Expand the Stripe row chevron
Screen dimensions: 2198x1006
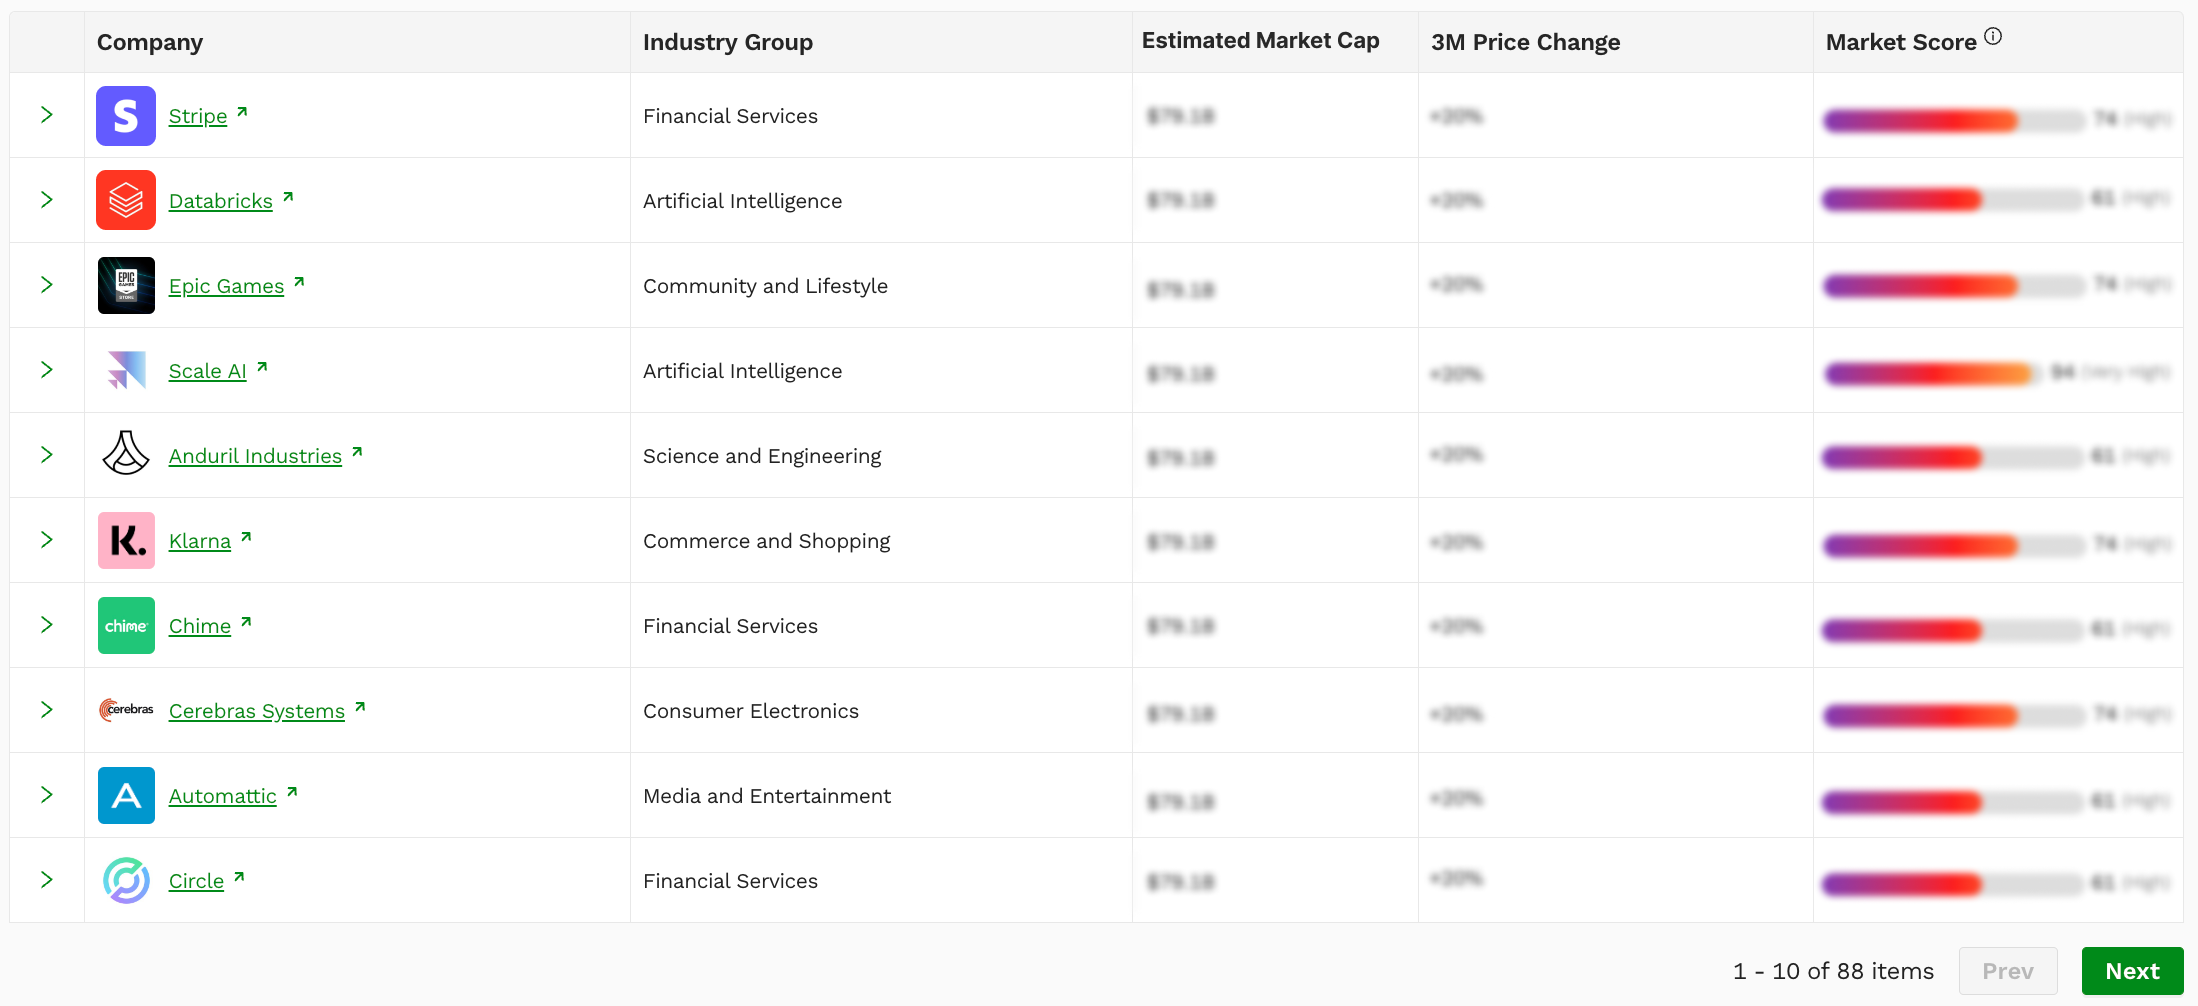coord(47,115)
